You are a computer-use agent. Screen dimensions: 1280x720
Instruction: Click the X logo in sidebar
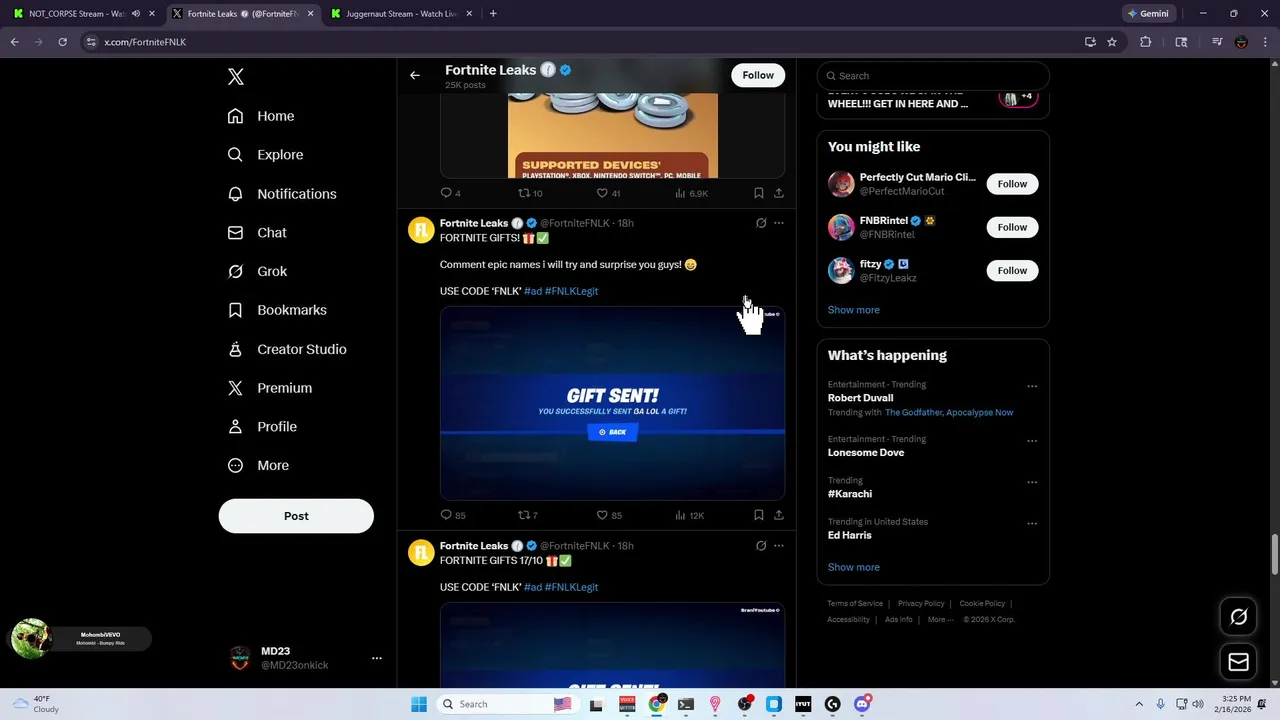[x=235, y=77]
